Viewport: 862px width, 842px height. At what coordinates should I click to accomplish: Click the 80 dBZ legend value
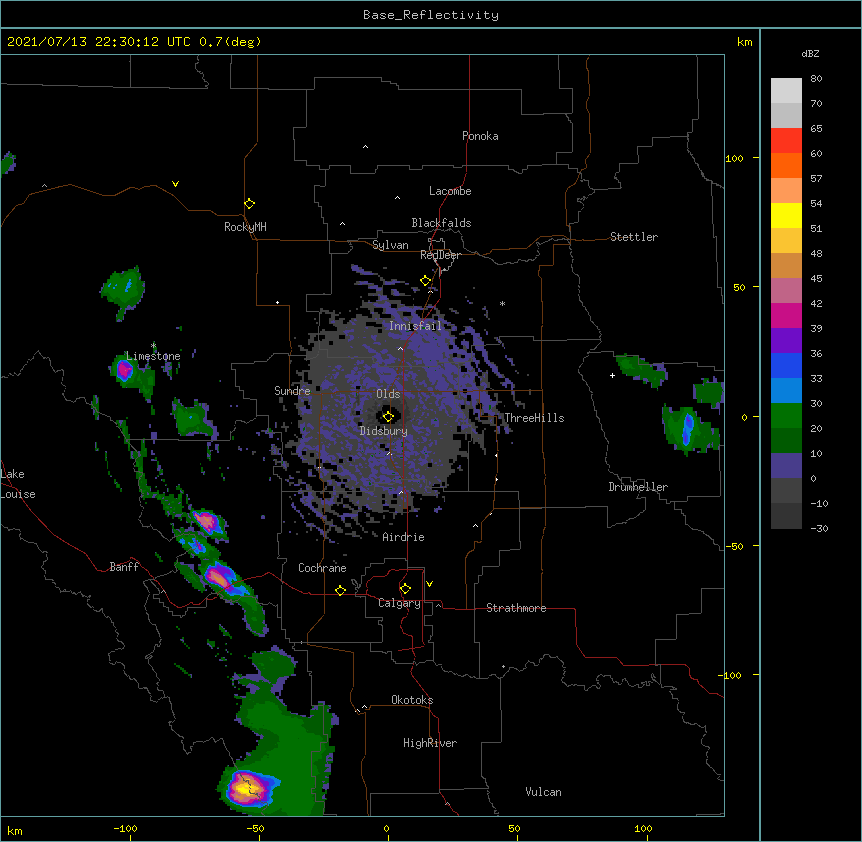(x=816, y=79)
